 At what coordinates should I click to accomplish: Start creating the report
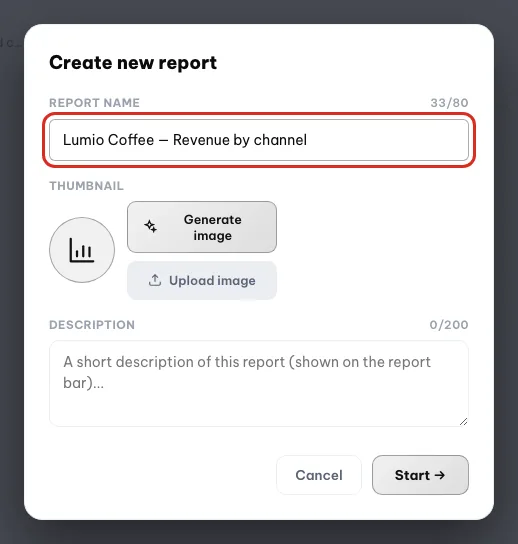420,475
